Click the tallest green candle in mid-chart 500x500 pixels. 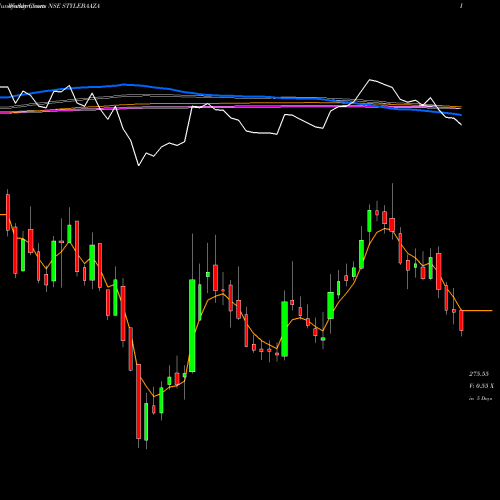(x=192, y=325)
